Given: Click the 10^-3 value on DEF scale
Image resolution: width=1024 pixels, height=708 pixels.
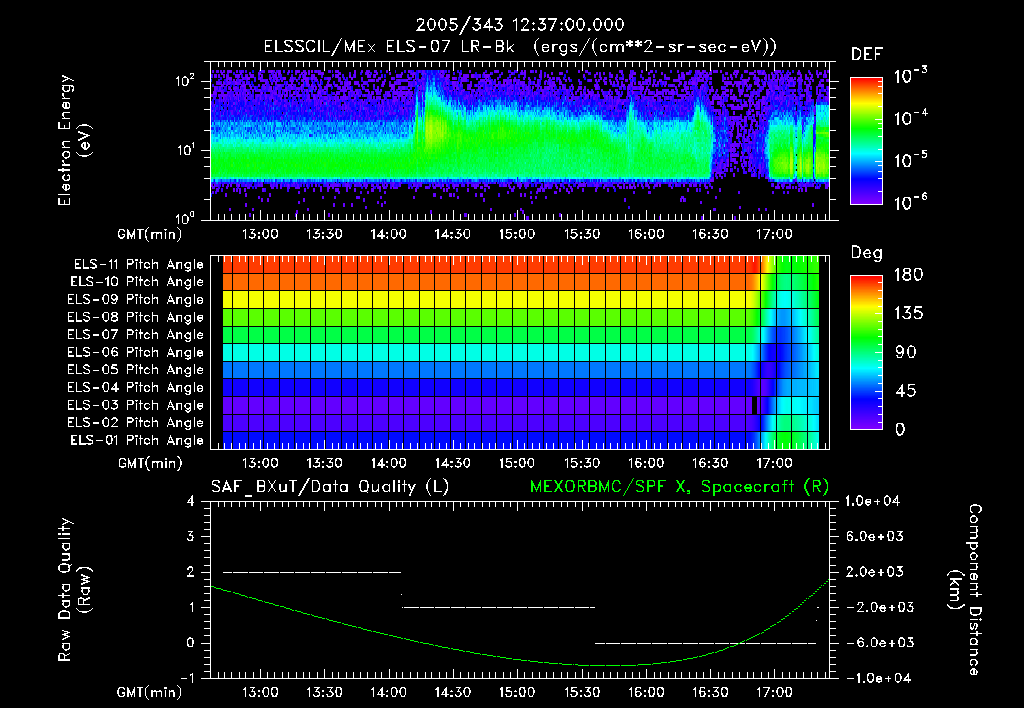Looking at the screenshot, I should pyautogui.click(x=910, y=76).
